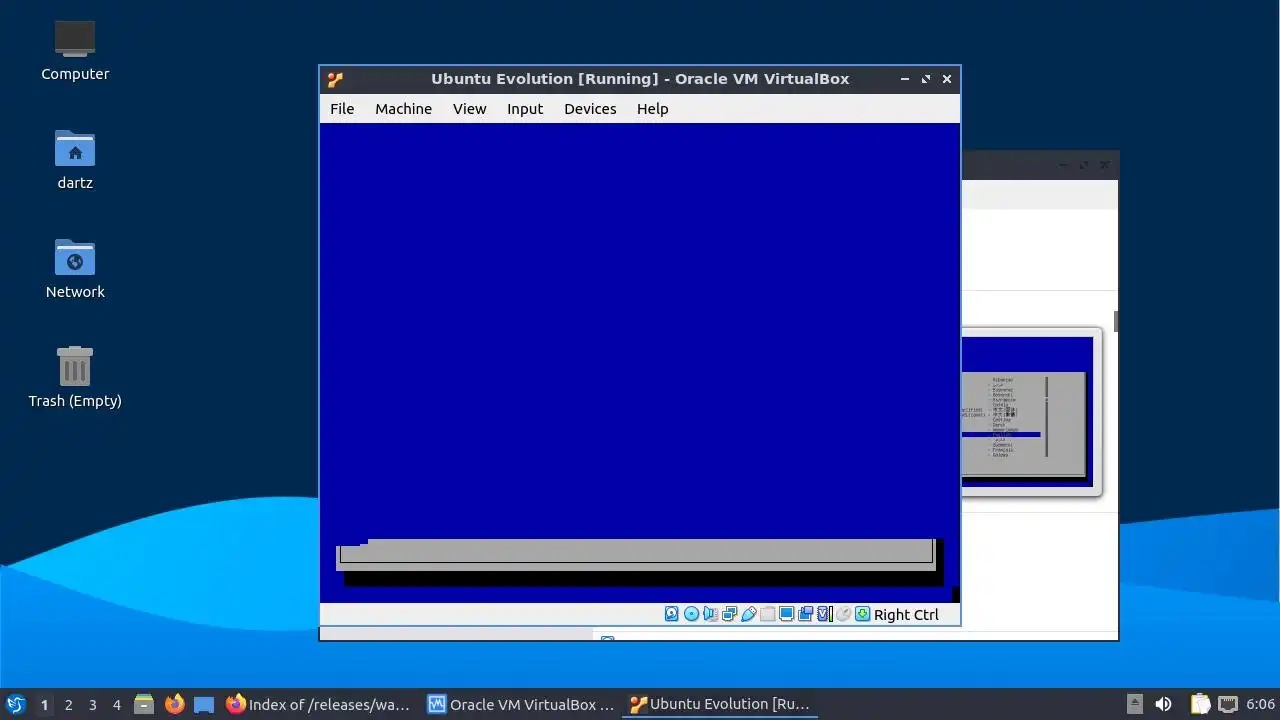Click the USB devices status icon

tap(748, 614)
